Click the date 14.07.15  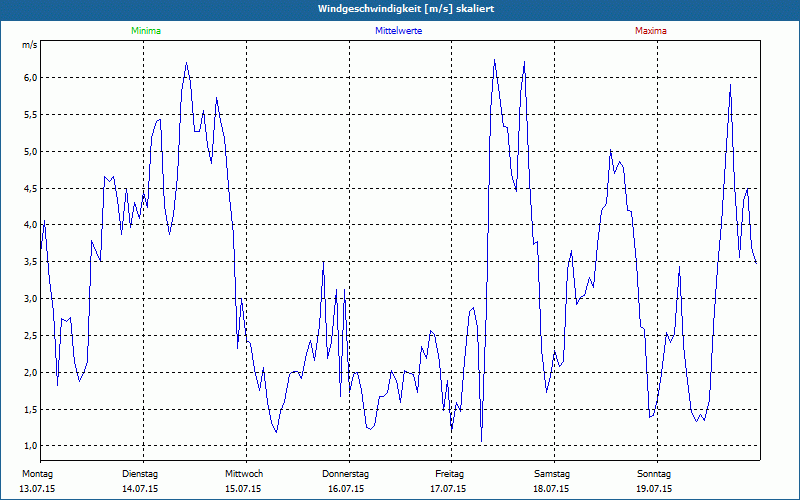tap(140, 489)
